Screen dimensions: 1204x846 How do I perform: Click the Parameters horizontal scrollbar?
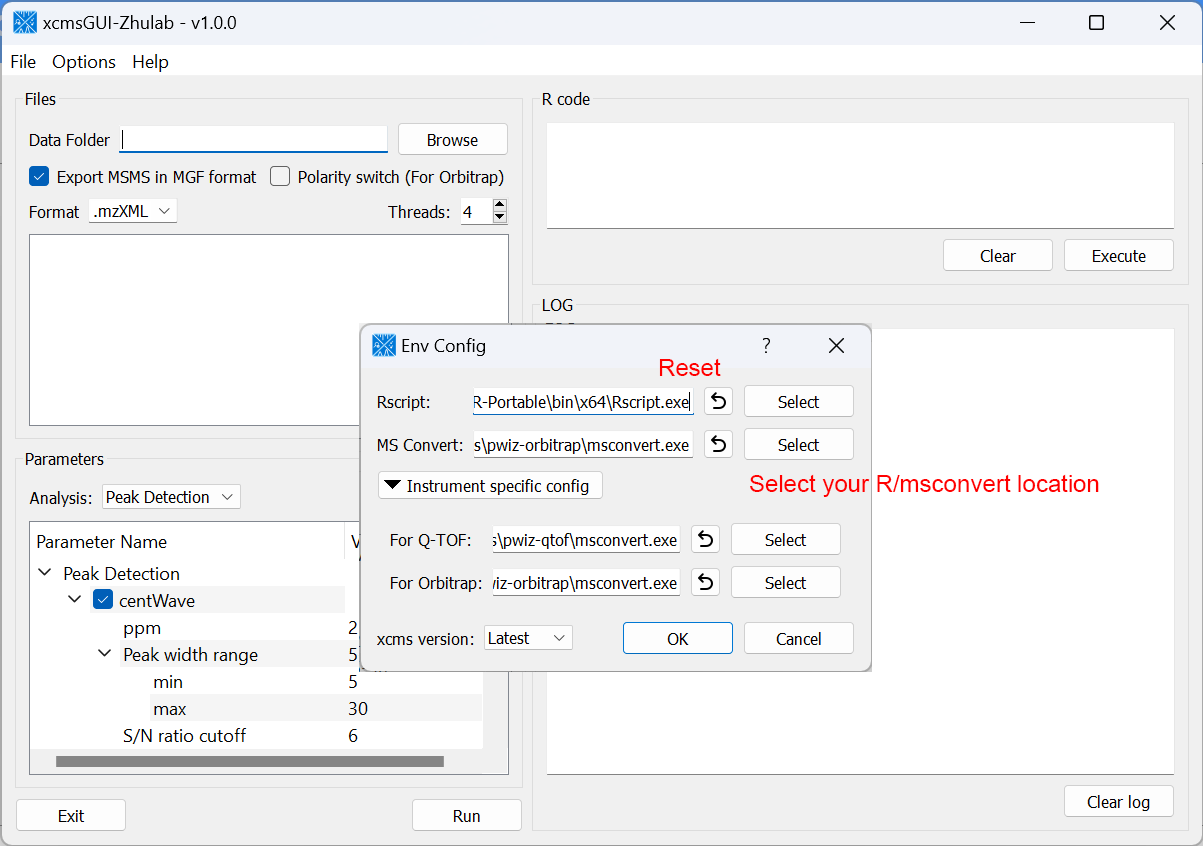tap(249, 762)
